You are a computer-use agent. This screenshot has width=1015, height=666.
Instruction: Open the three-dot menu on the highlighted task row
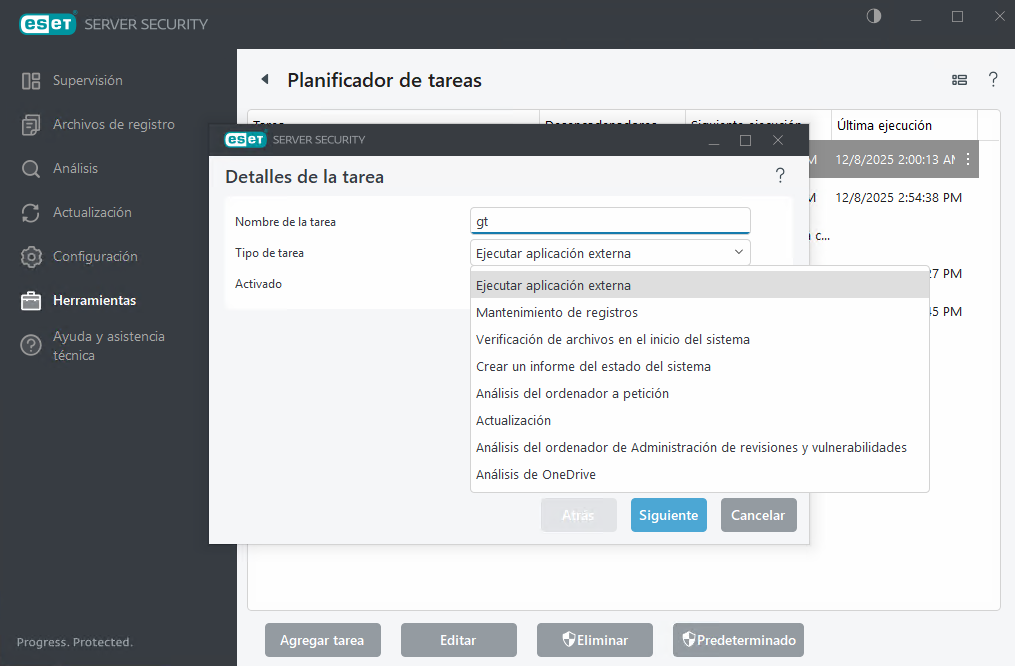point(967,159)
